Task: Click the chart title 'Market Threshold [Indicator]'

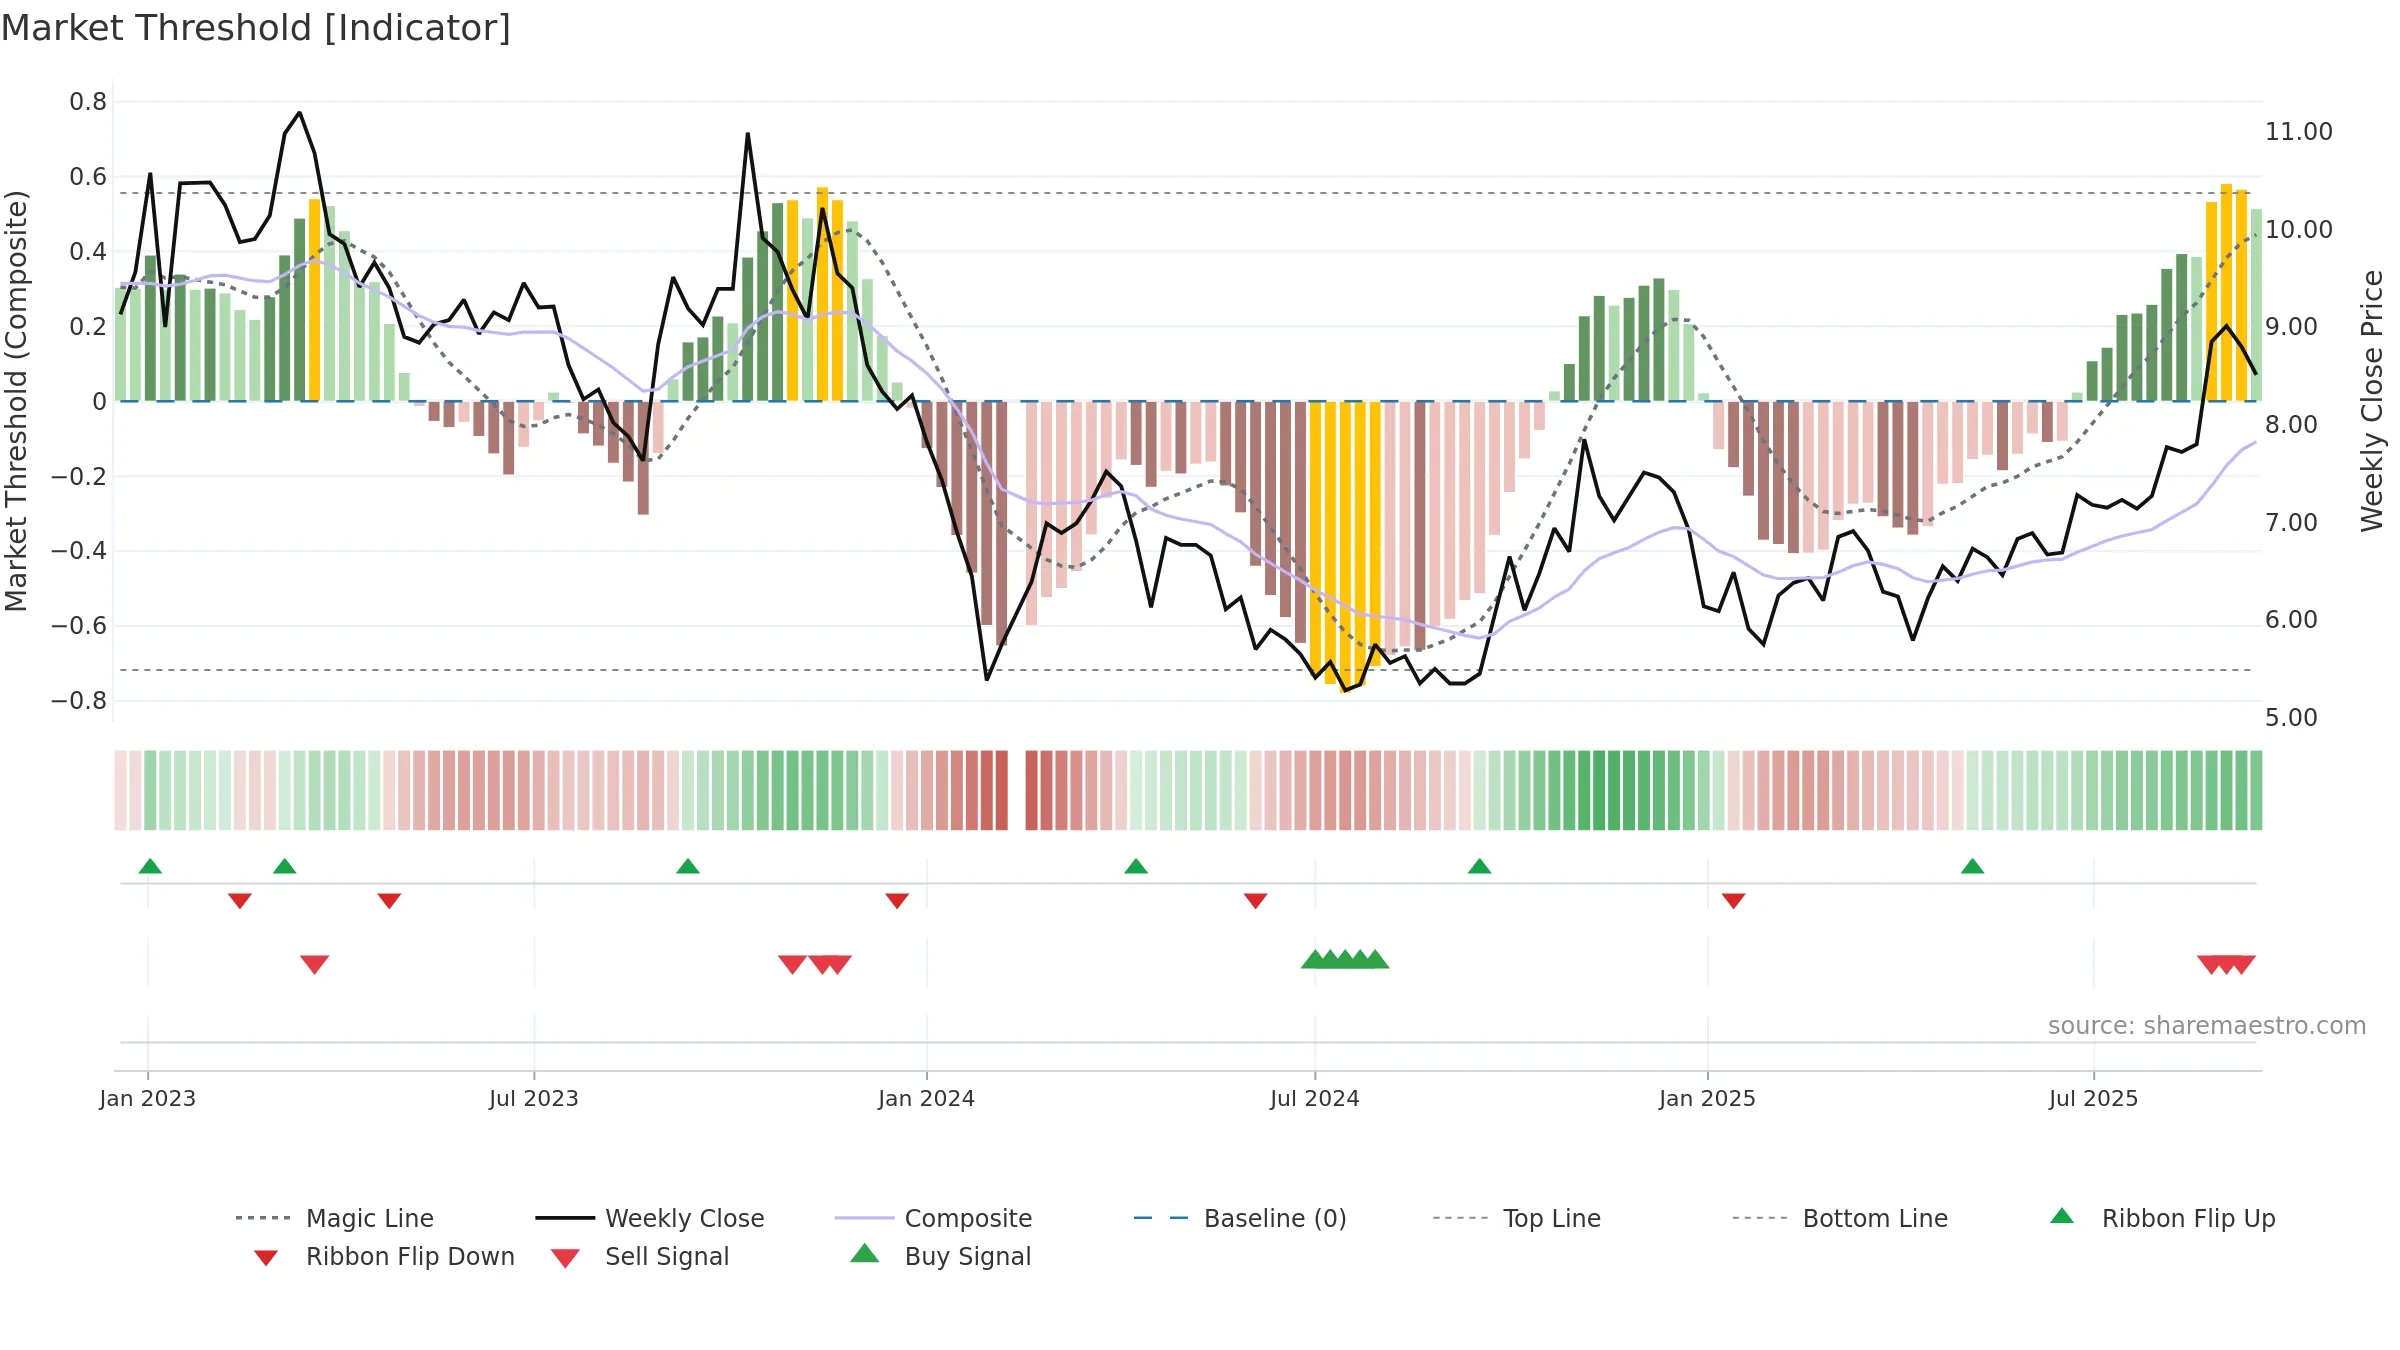Action: coord(256,28)
